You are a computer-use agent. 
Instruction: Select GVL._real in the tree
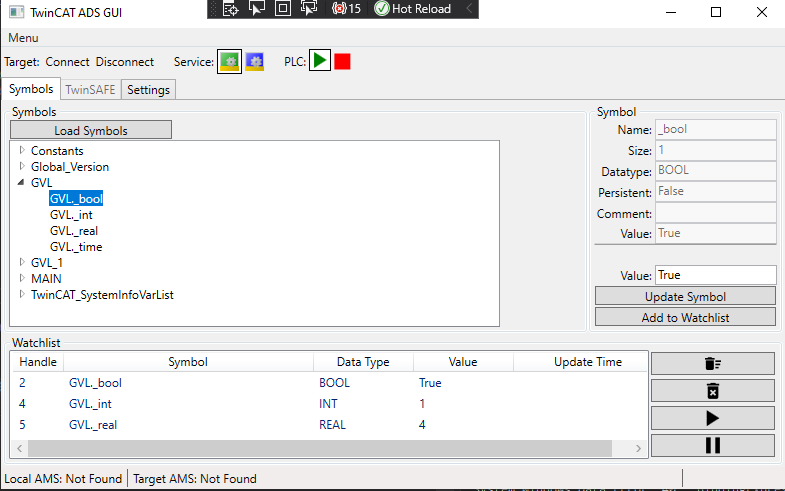tap(74, 231)
